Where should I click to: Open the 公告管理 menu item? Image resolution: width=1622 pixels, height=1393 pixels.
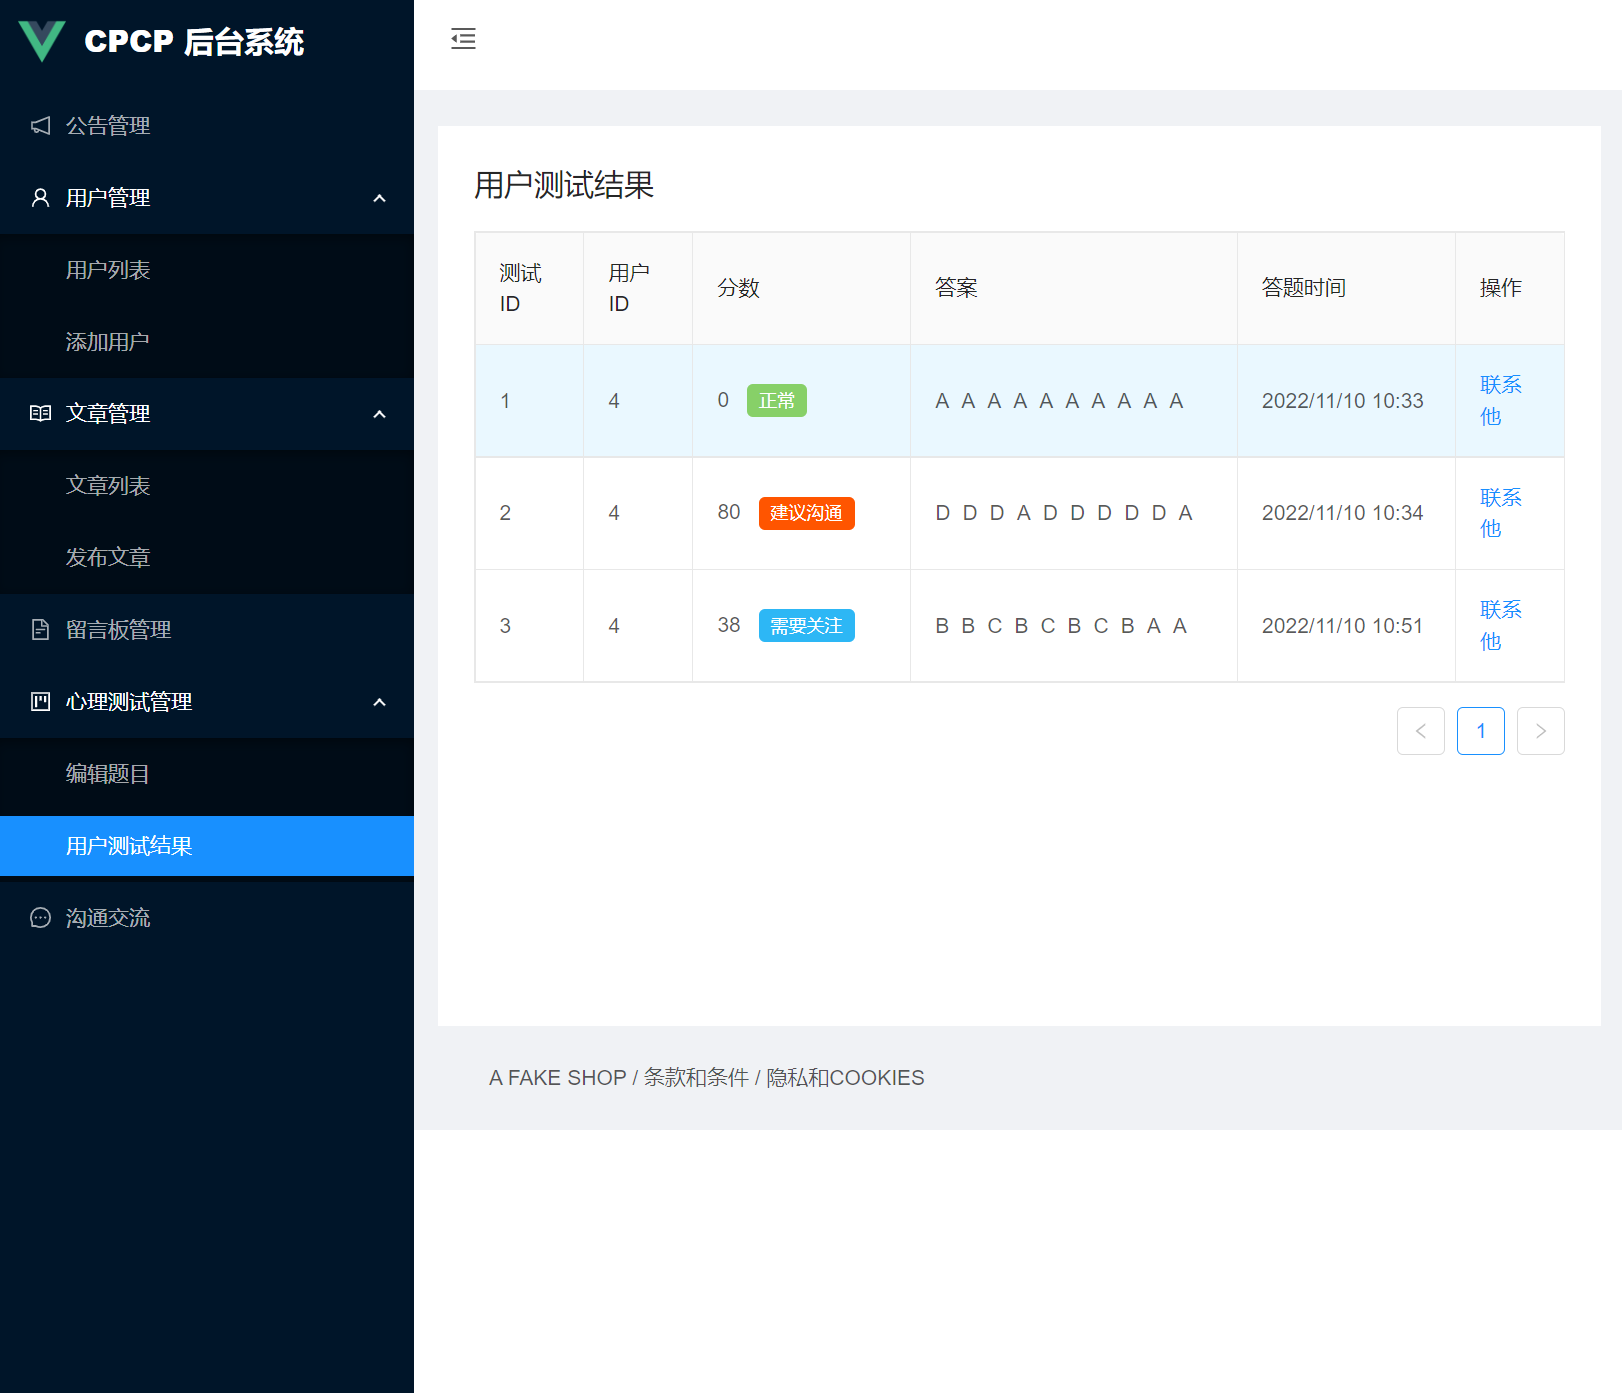(207, 126)
